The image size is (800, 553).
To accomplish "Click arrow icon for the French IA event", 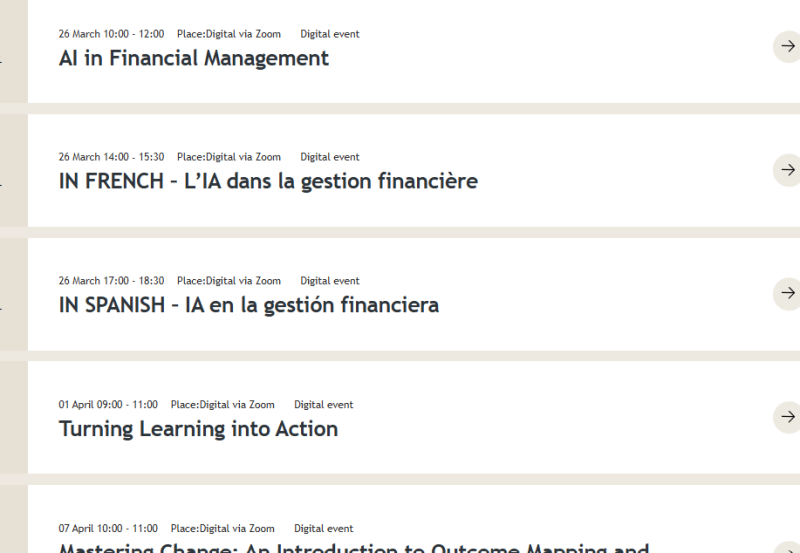I will 788,169.
